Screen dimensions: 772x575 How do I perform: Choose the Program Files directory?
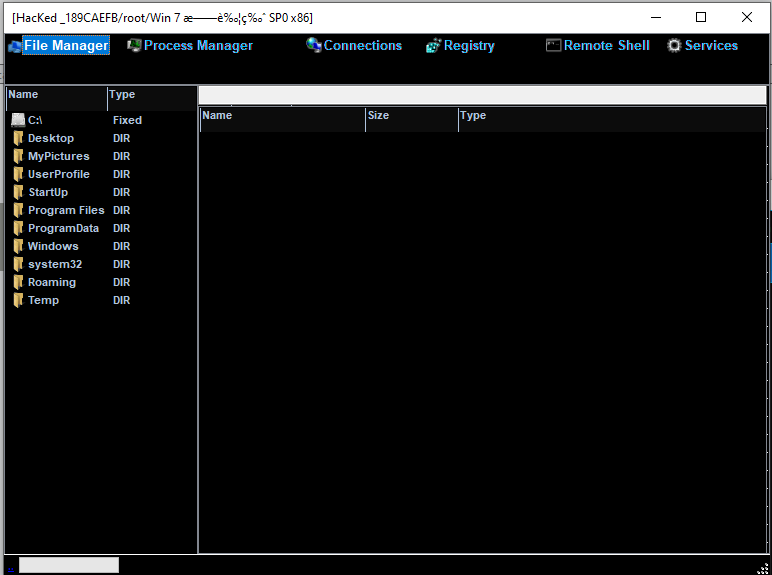tap(65, 210)
